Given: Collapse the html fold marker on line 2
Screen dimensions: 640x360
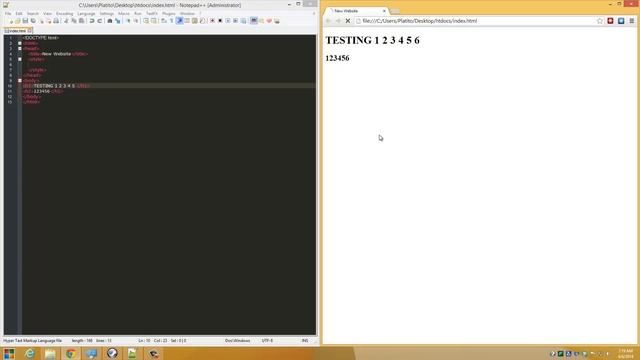Looking at the screenshot, I should coord(20,43).
